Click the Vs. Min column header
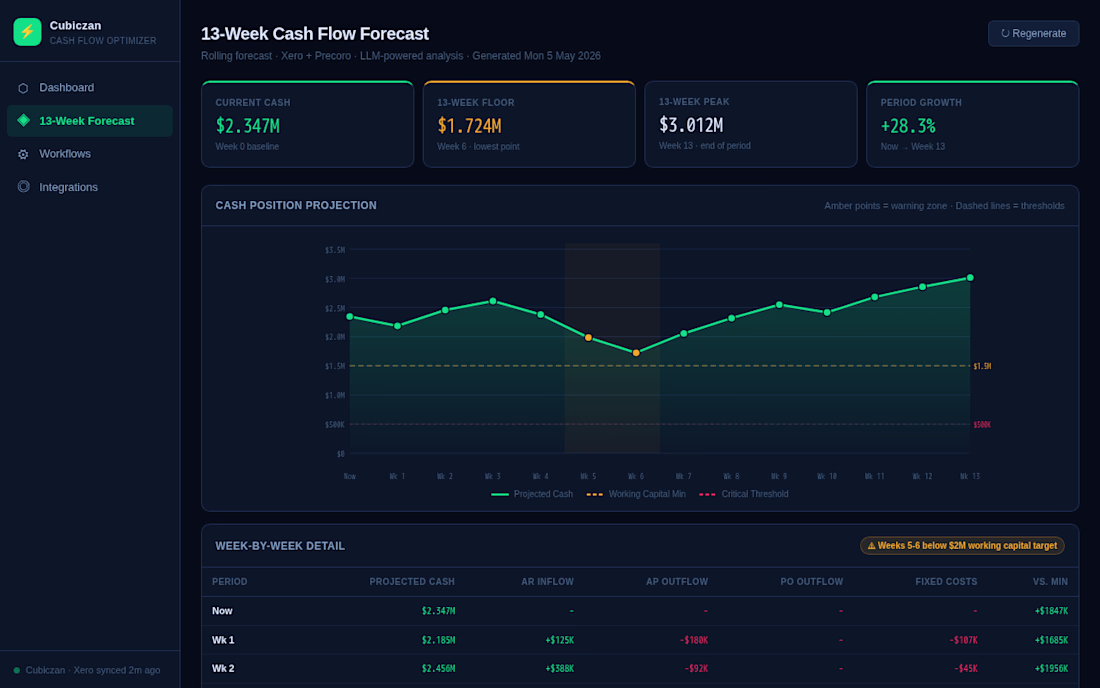1100x688 pixels. pos(1050,582)
